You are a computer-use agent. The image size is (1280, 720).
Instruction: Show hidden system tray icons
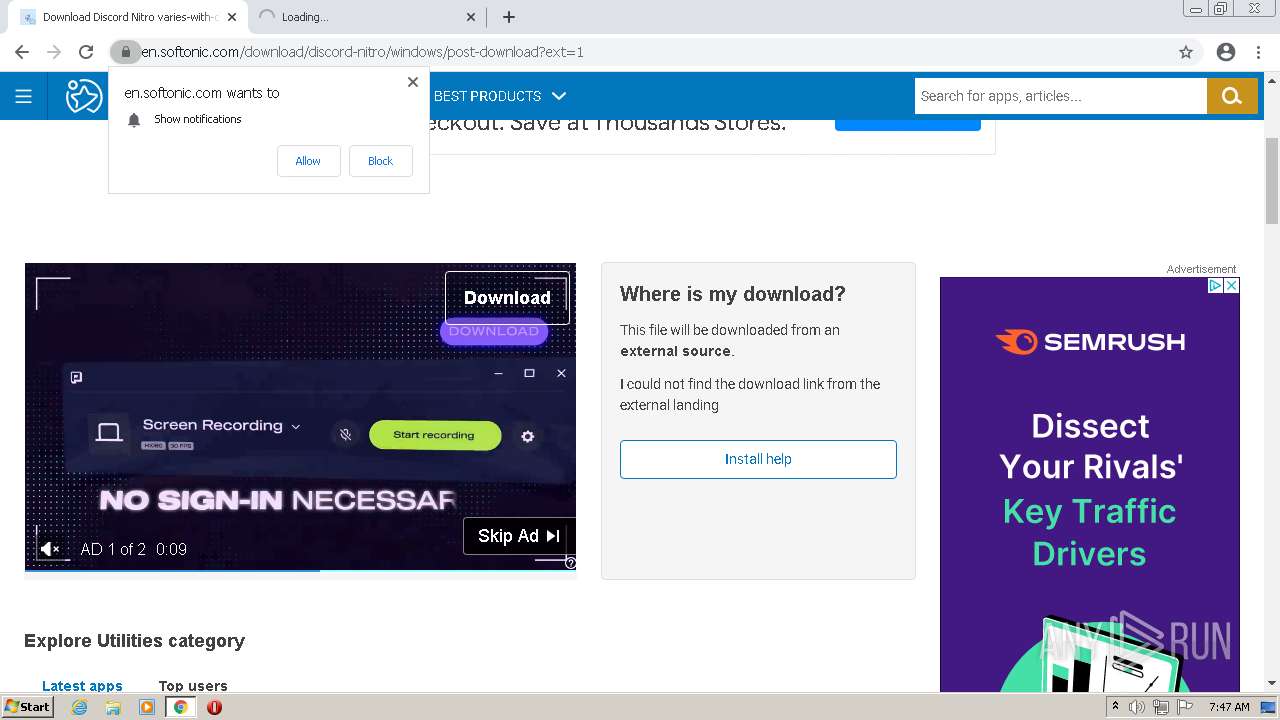click(1115, 707)
